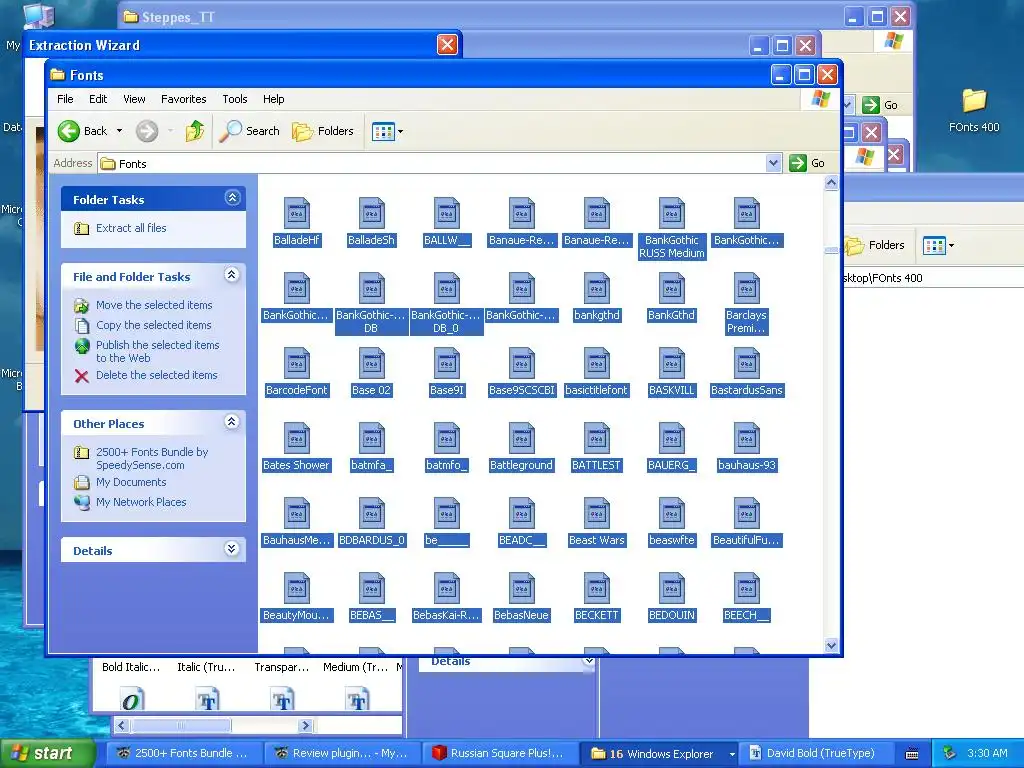Open the Tools menu
1024x768 pixels.
point(234,99)
